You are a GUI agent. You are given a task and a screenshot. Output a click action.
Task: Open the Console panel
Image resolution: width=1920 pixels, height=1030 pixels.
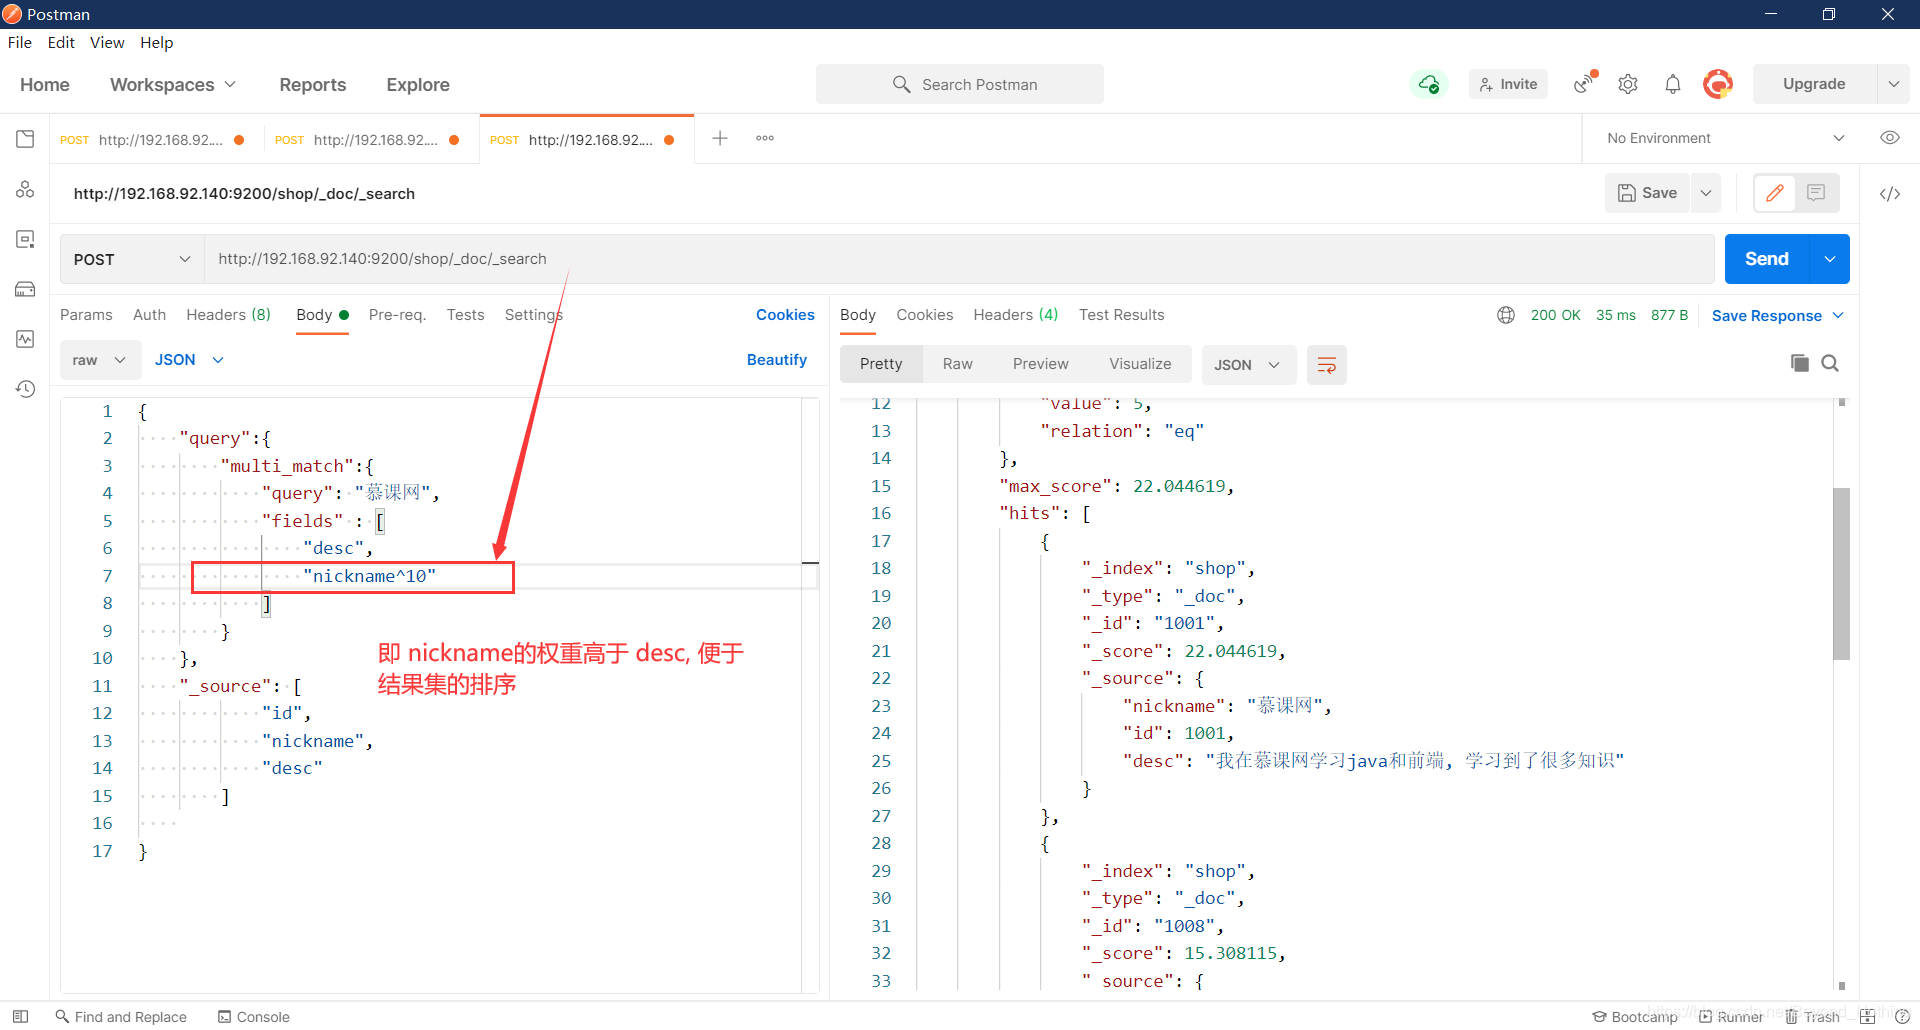[x=254, y=1016]
